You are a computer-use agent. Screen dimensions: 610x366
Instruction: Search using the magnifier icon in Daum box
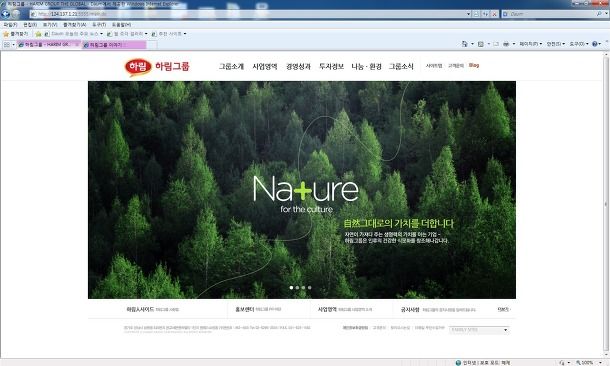(599, 14)
